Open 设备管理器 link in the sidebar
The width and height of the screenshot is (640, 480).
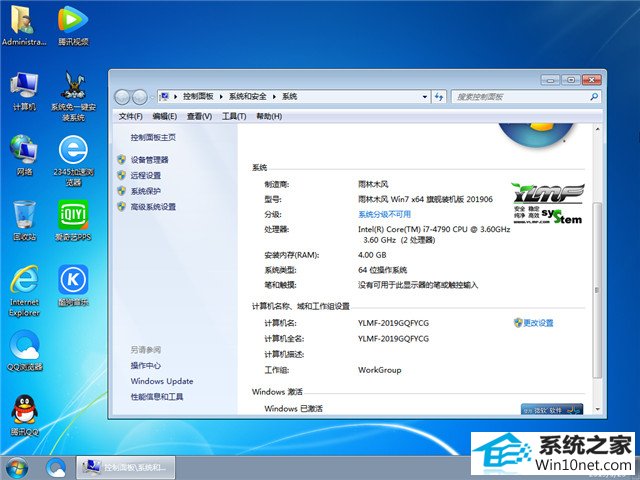pyautogui.click(x=149, y=159)
